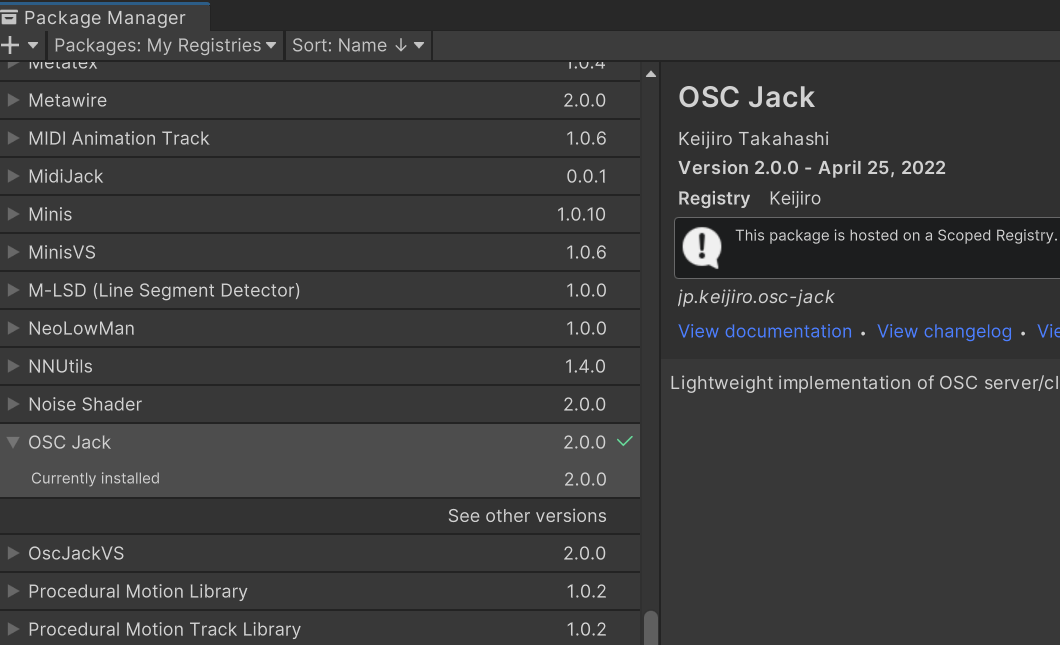Switch to the Package Manager tab

pyautogui.click(x=105, y=18)
